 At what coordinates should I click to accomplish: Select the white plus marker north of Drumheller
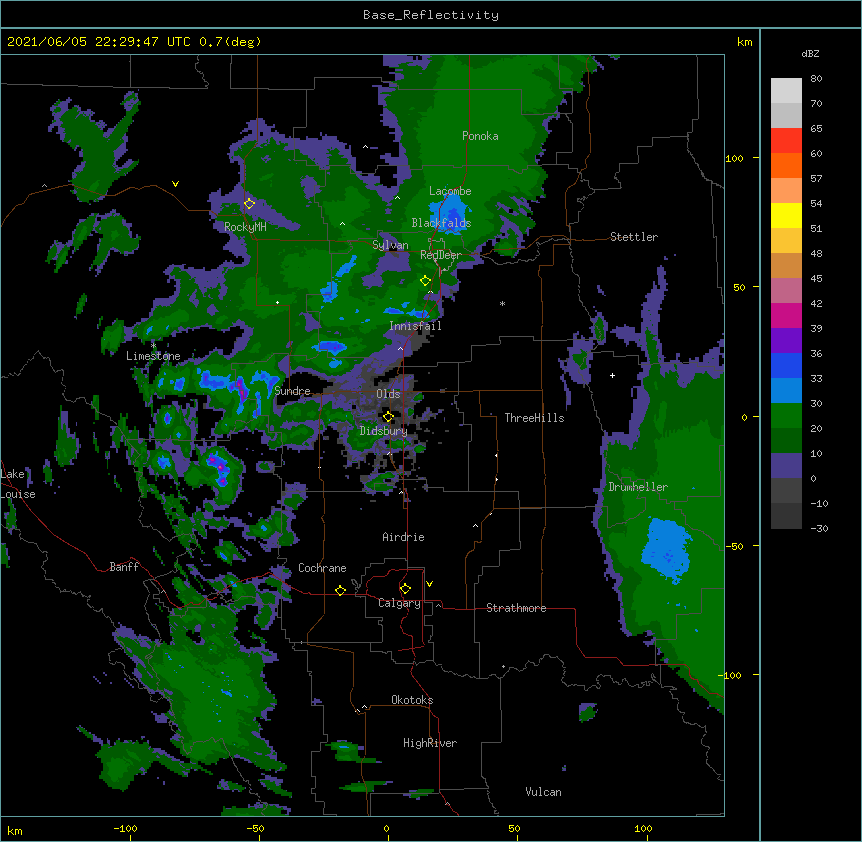[612, 375]
